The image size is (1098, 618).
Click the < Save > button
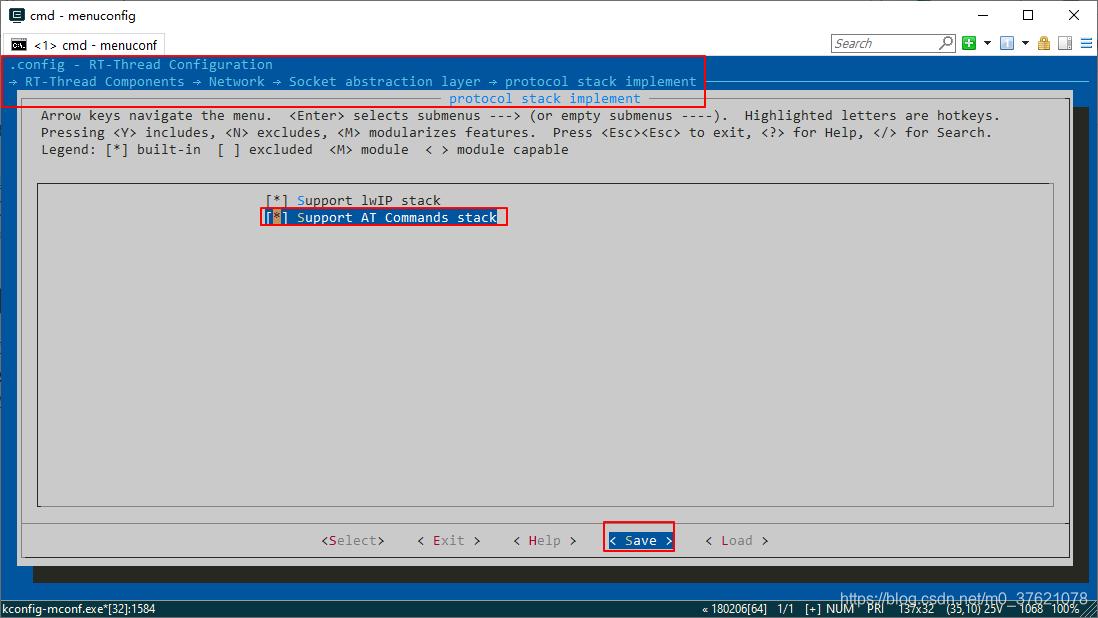[641, 540]
